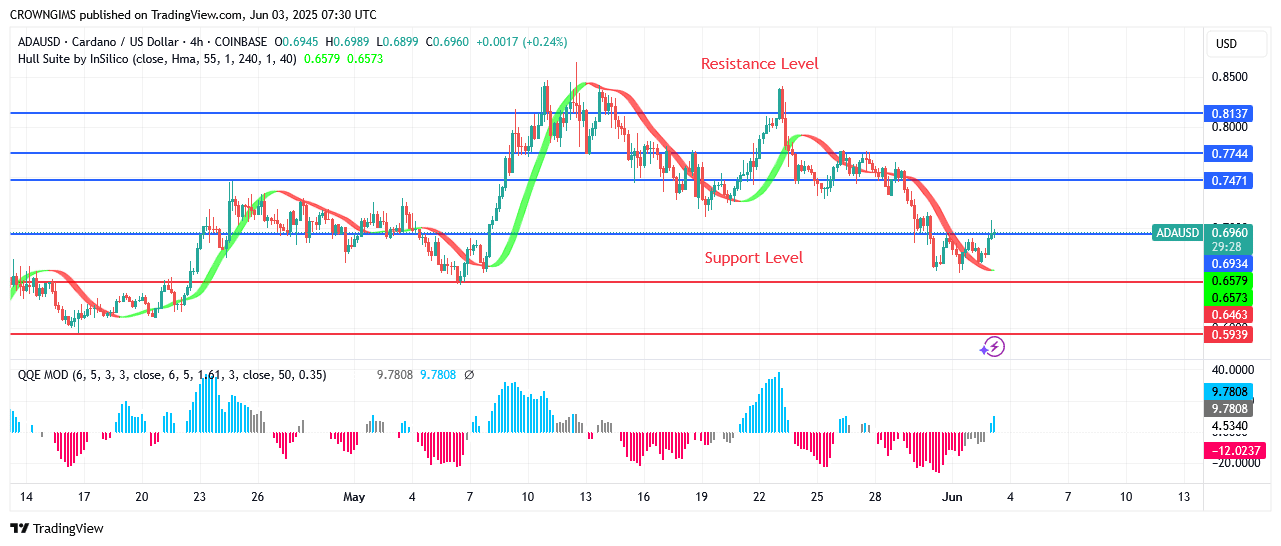
Task: Select the Hull Suite by InSilico indicator label
Action: coord(156,59)
